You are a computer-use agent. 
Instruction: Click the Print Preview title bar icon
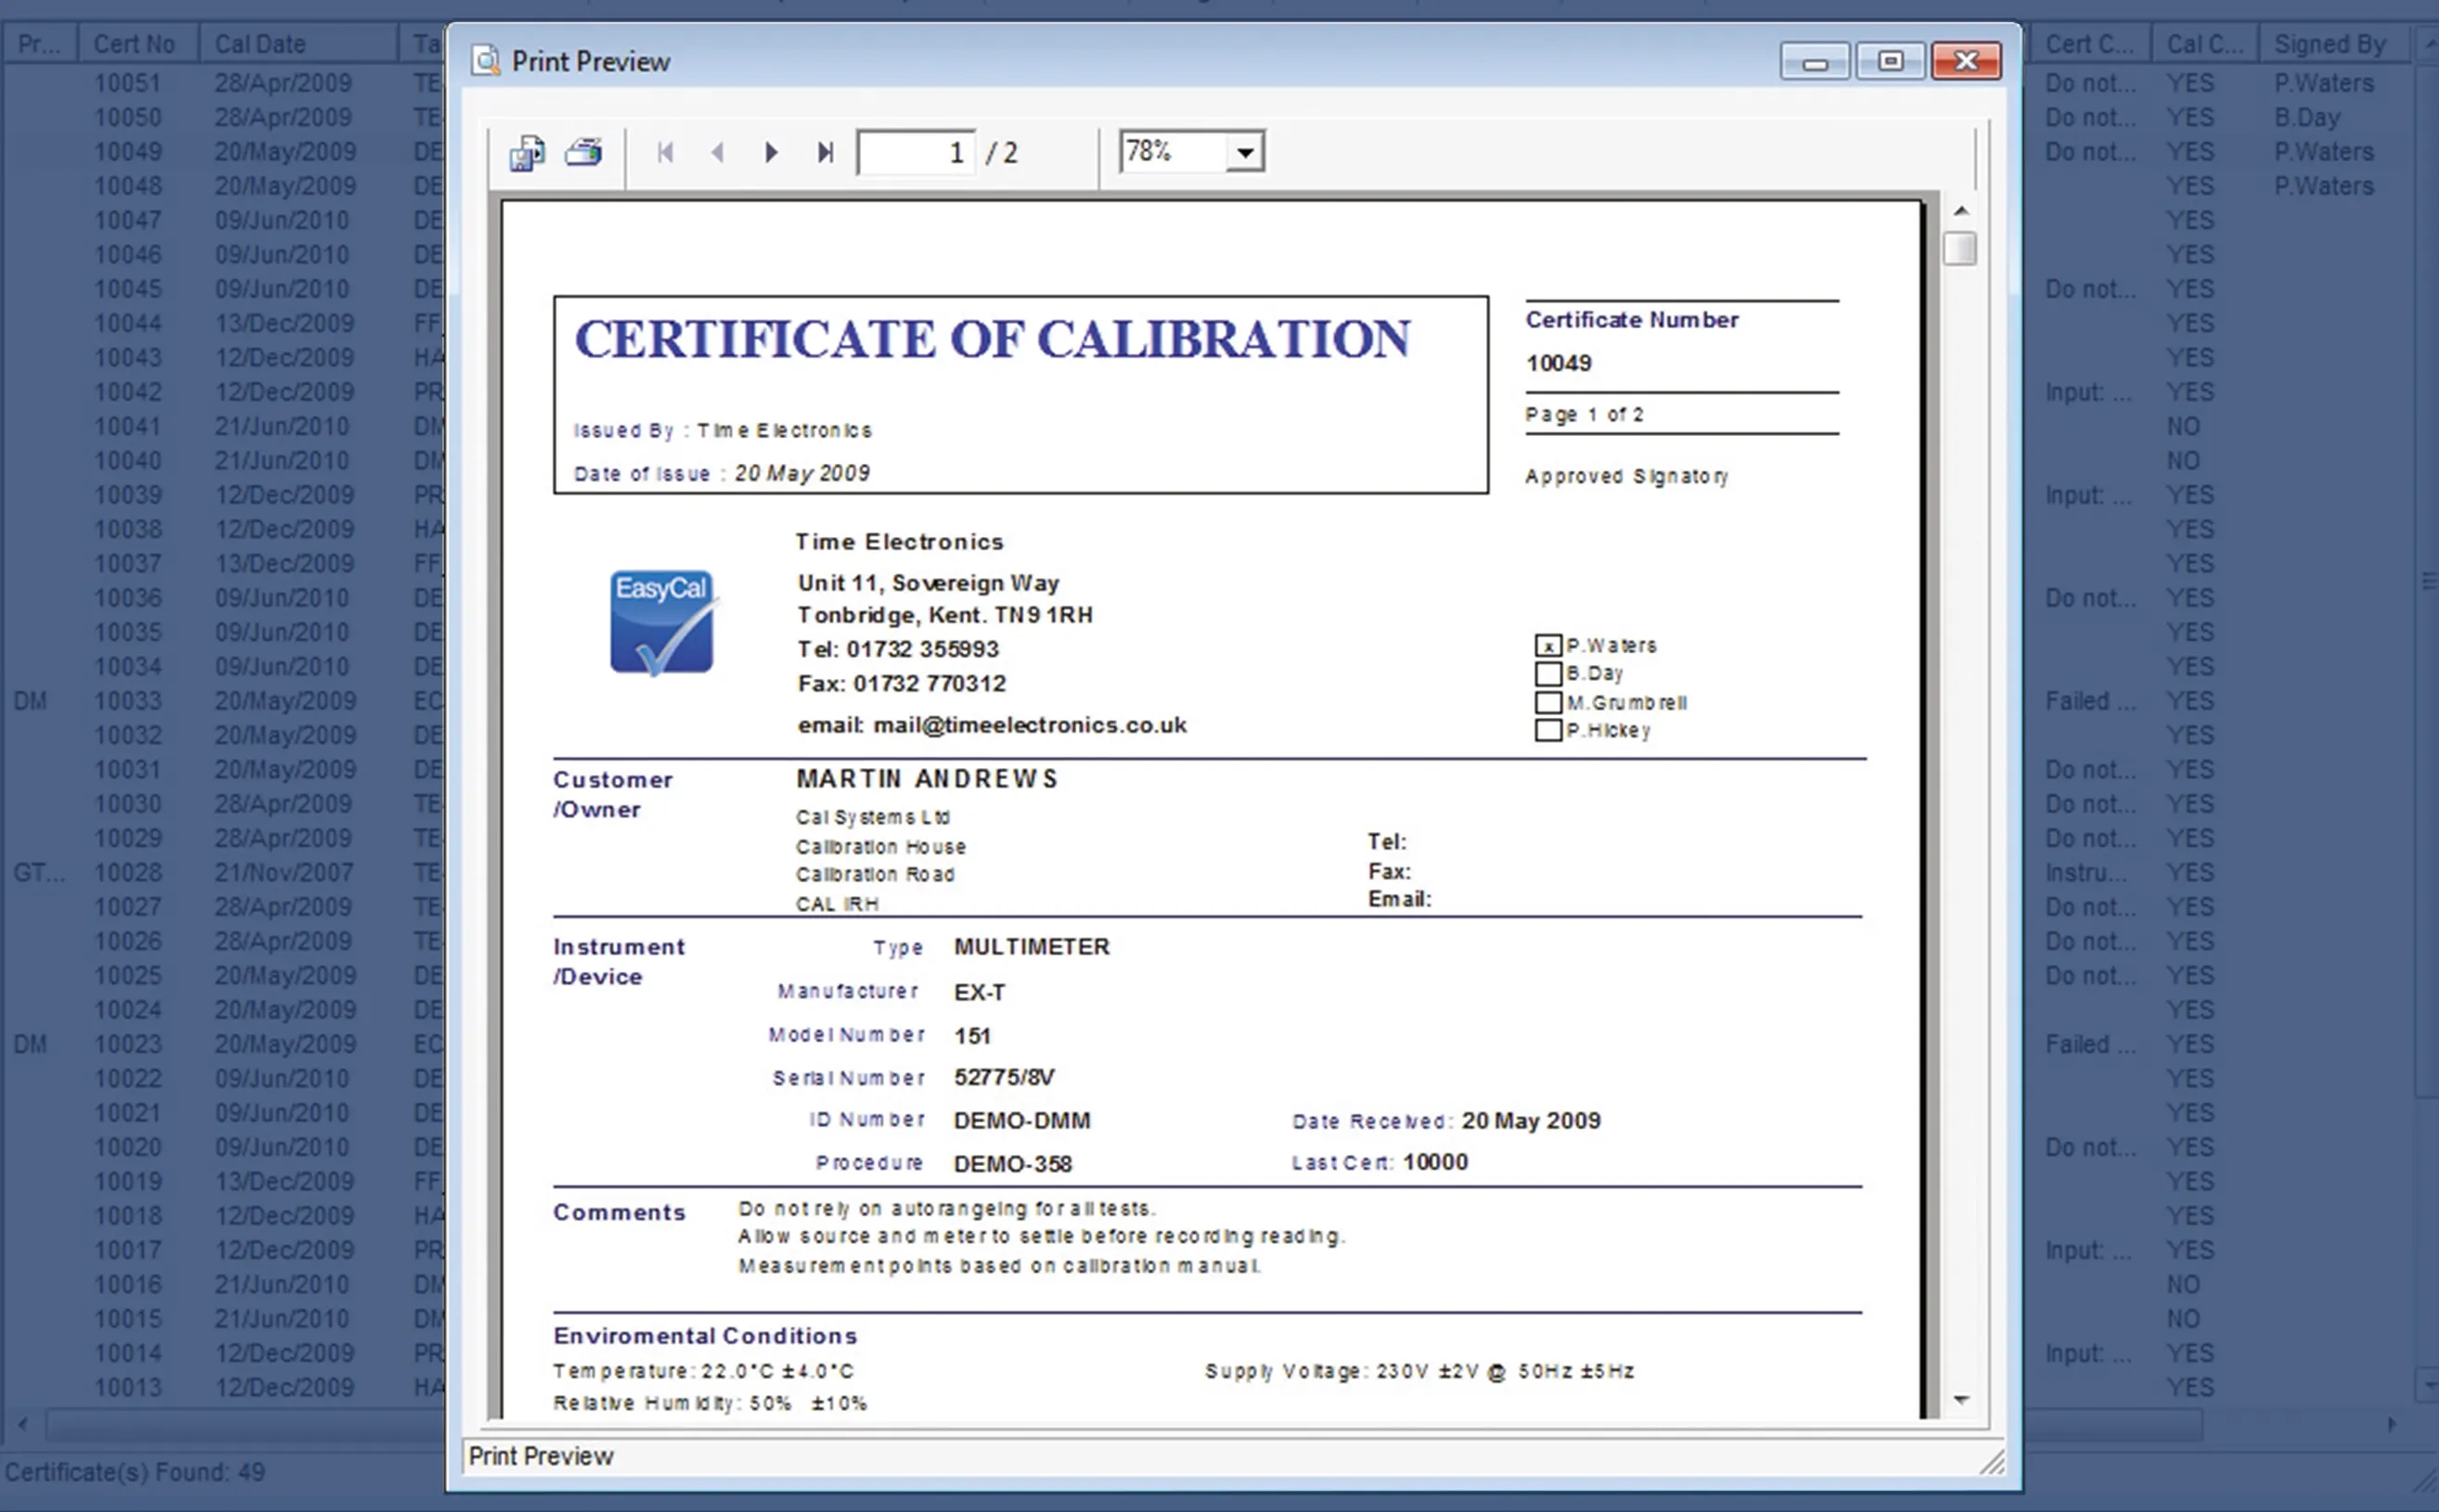click(486, 61)
